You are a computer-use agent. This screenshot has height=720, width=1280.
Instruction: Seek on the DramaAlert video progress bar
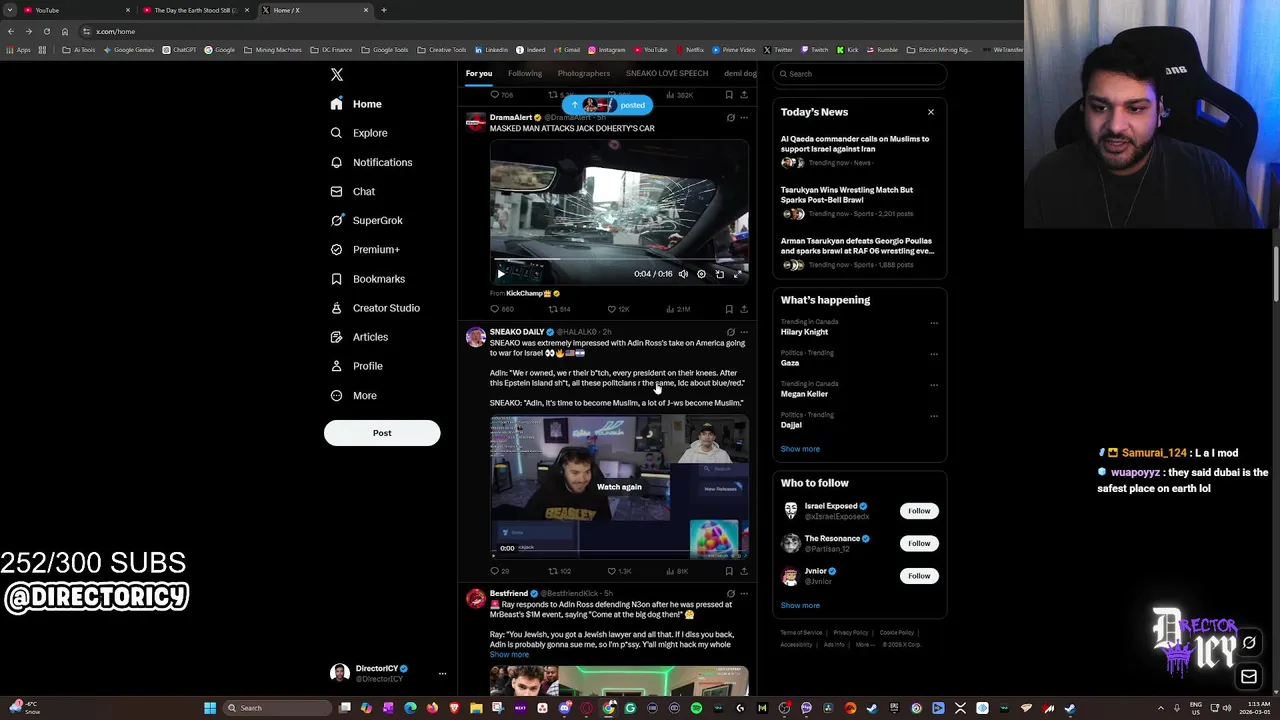click(x=619, y=262)
